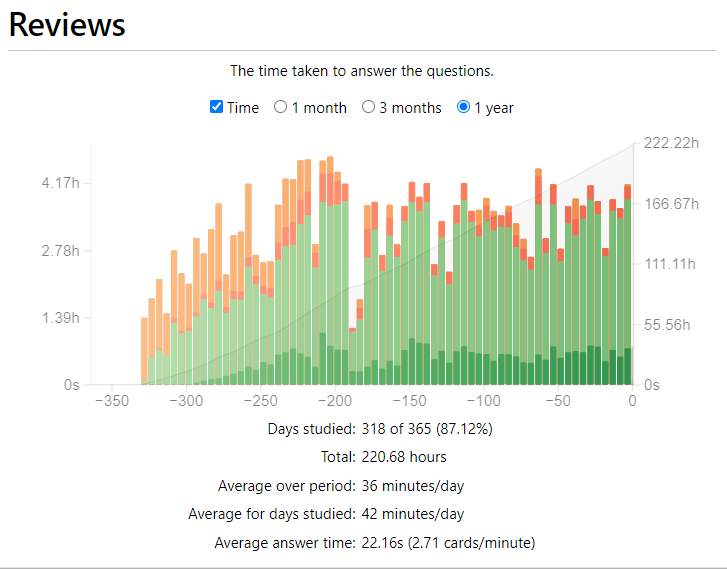Click the '3 months' label text
727x569 pixels.
tap(410, 108)
